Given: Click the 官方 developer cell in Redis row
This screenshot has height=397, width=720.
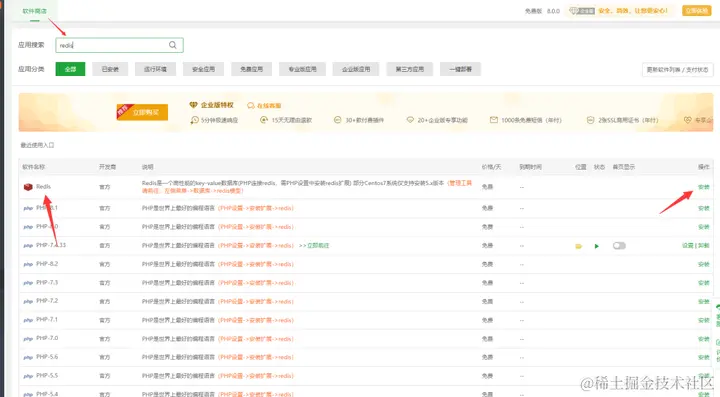Looking at the screenshot, I should 105,187.
